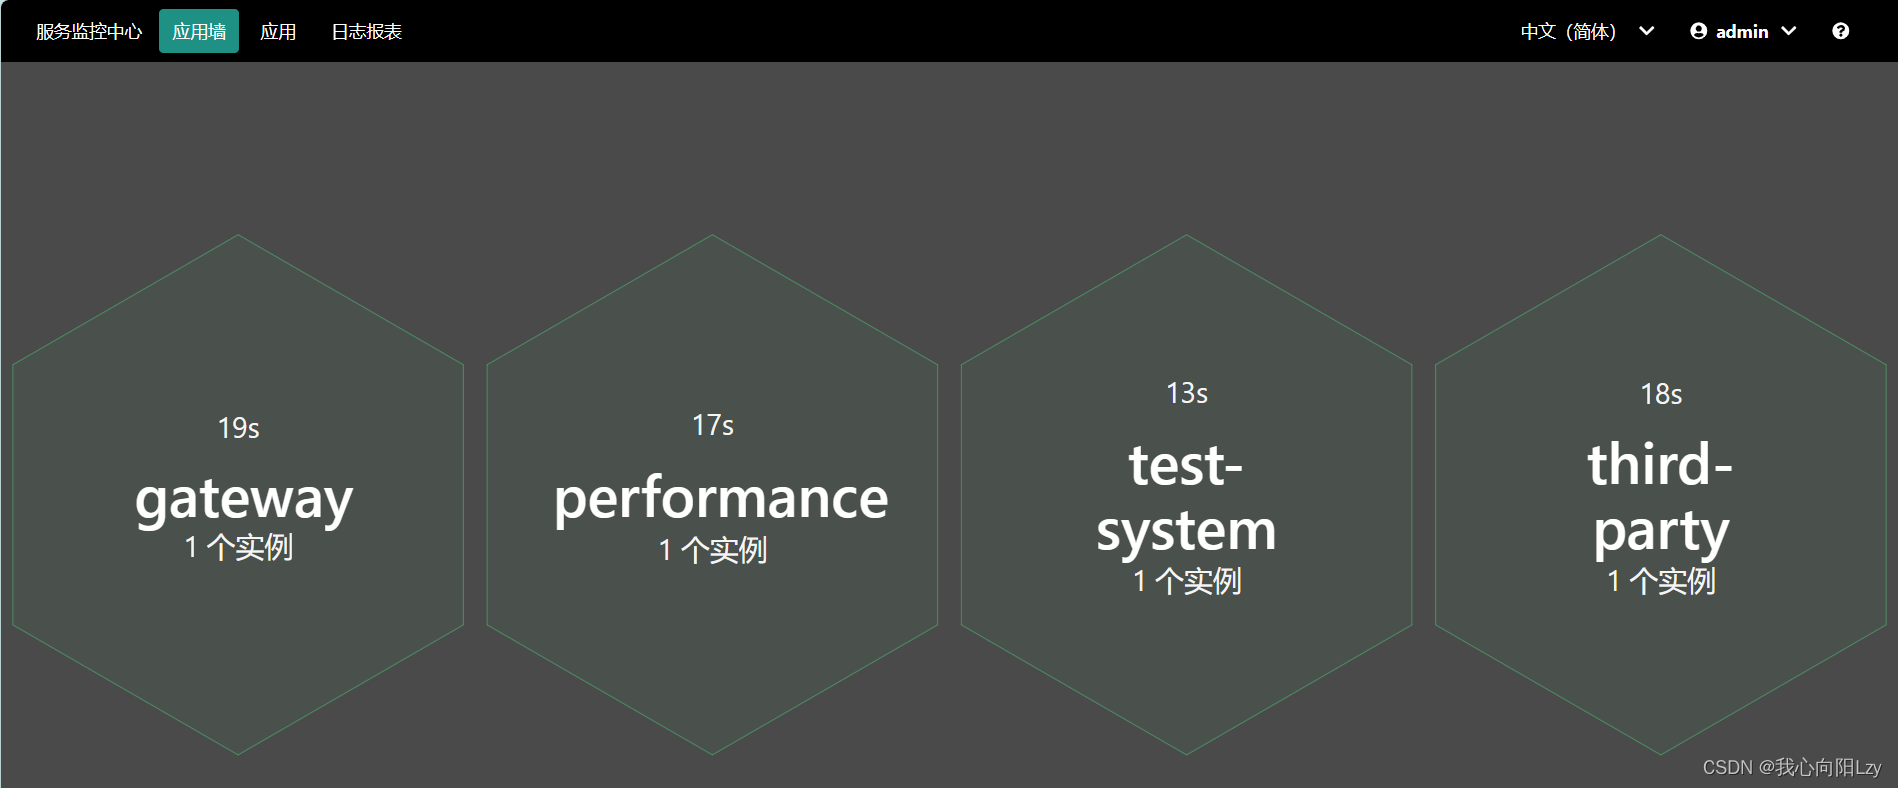Open the test-system application hexagon
Screen dimensions: 1898x788
tap(1186, 497)
